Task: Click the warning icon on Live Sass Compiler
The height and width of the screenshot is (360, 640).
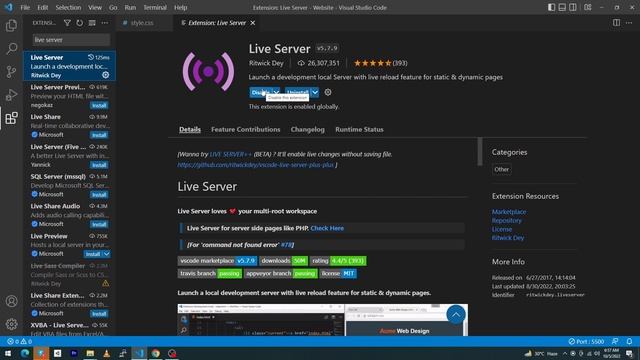Action: (x=106, y=283)
